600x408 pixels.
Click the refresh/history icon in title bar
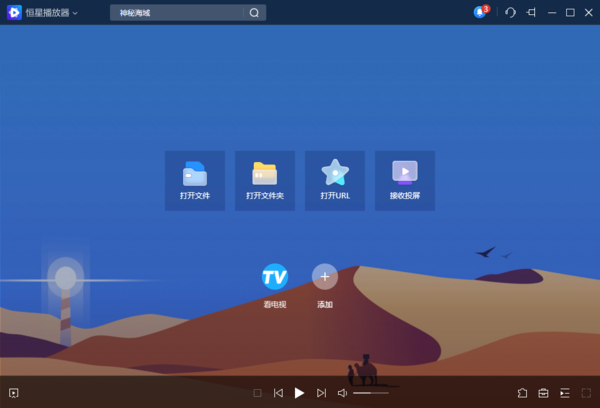pos(510,12)
